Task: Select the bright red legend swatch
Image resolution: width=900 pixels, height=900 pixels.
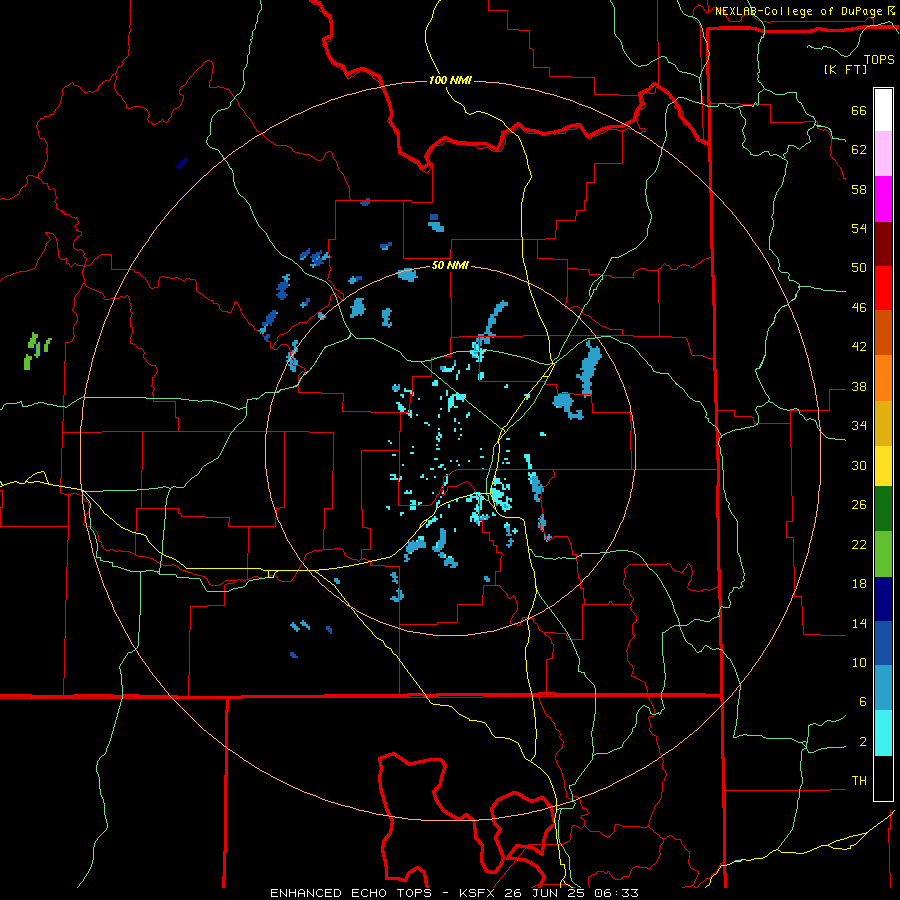Action: 883,288
